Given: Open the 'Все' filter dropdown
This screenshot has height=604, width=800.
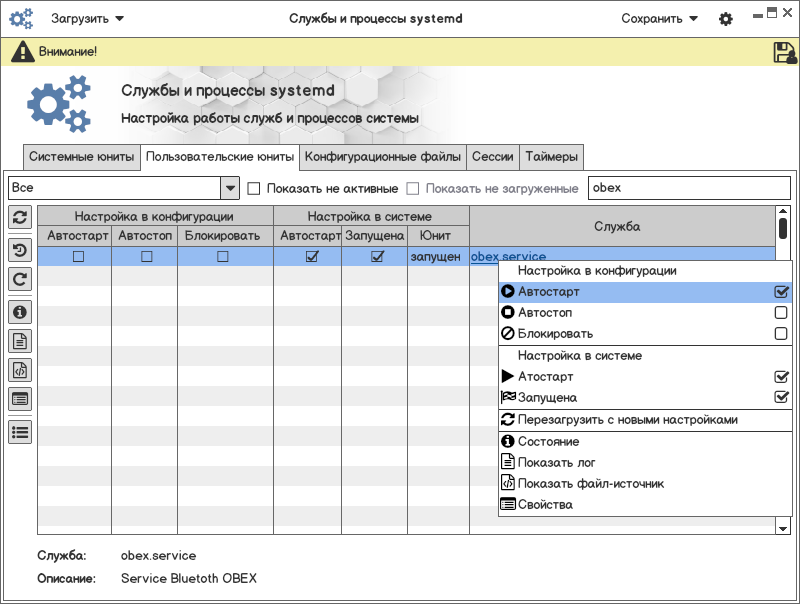Looking at the screenshot, I should 229,188.
